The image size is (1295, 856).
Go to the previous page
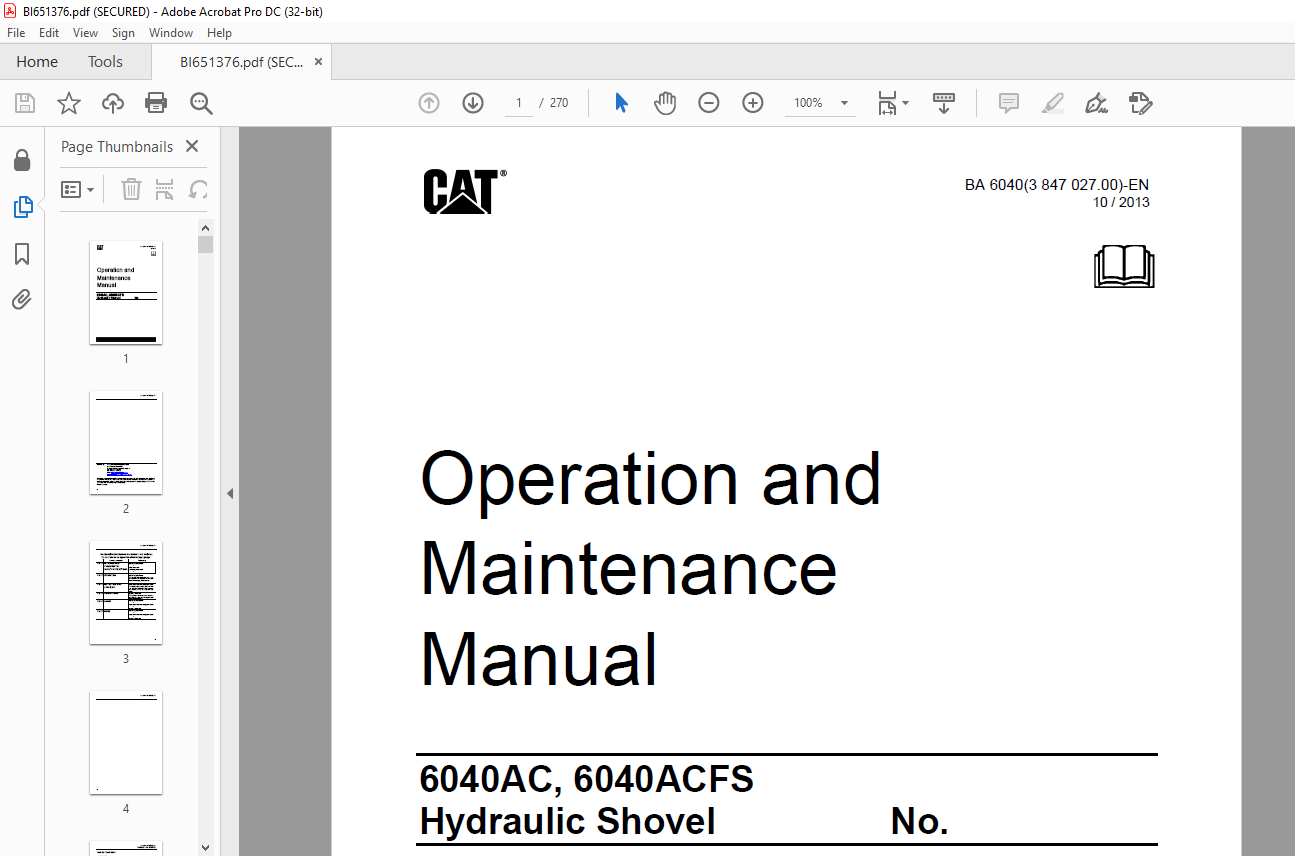429,103
